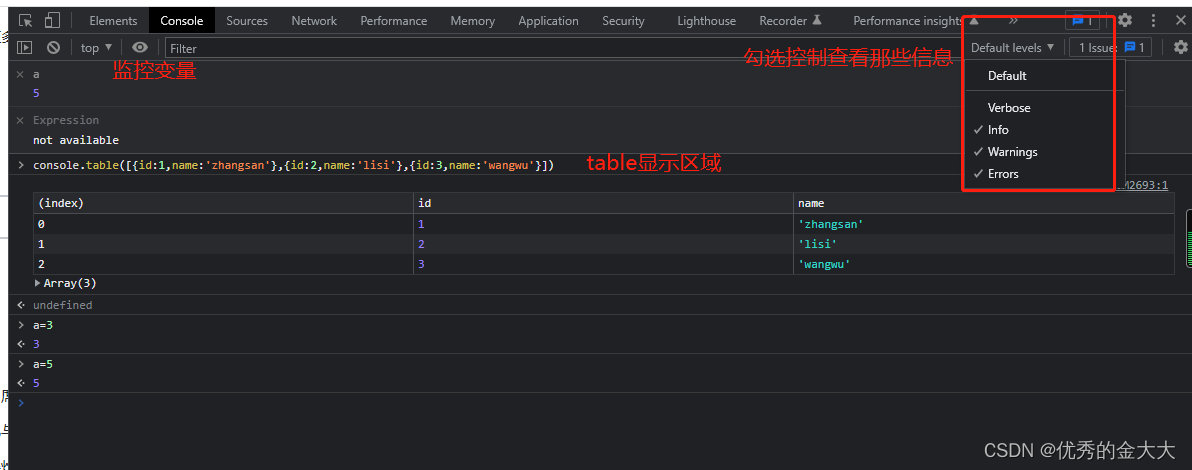Viewport: 1192px width, 470px height.
Task: Click the console.table command line
Action: (x=293, y=165)
